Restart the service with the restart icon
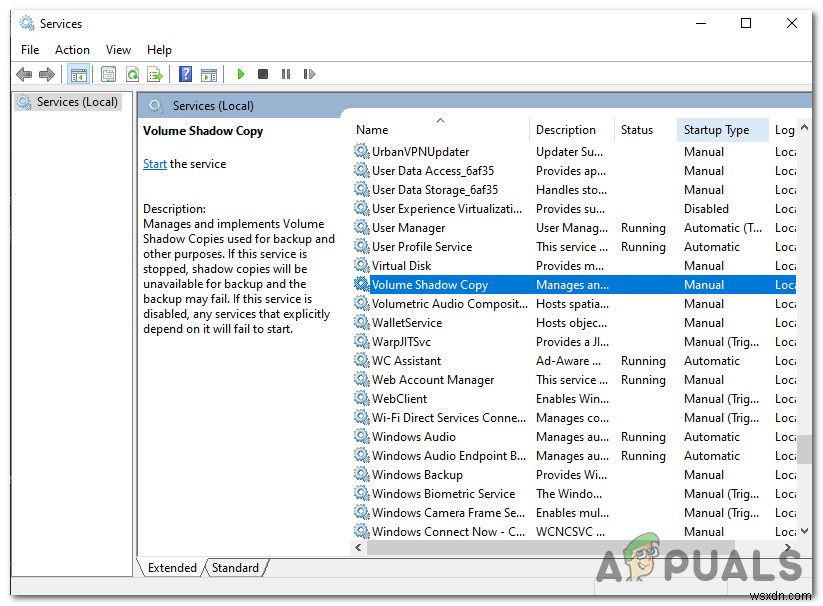Screen dimensions: 823x606 coord(309,73)
